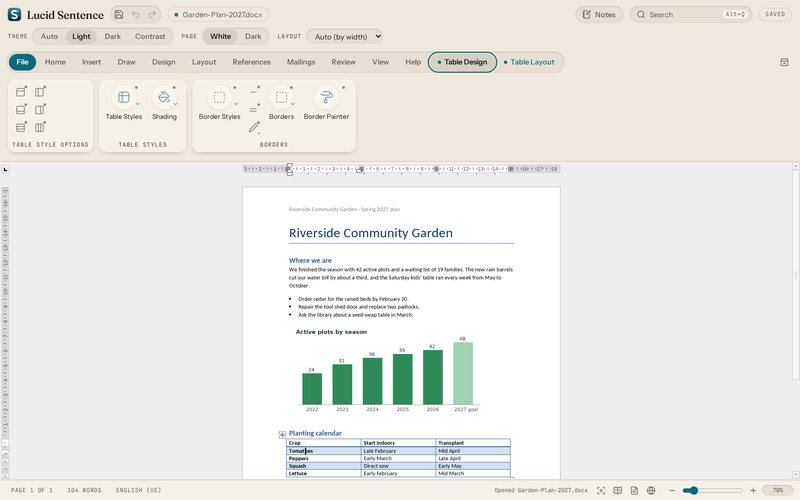Screen dimensions: 800x500
Task: Click the Search magnifier icon
Action: [641, 14]
